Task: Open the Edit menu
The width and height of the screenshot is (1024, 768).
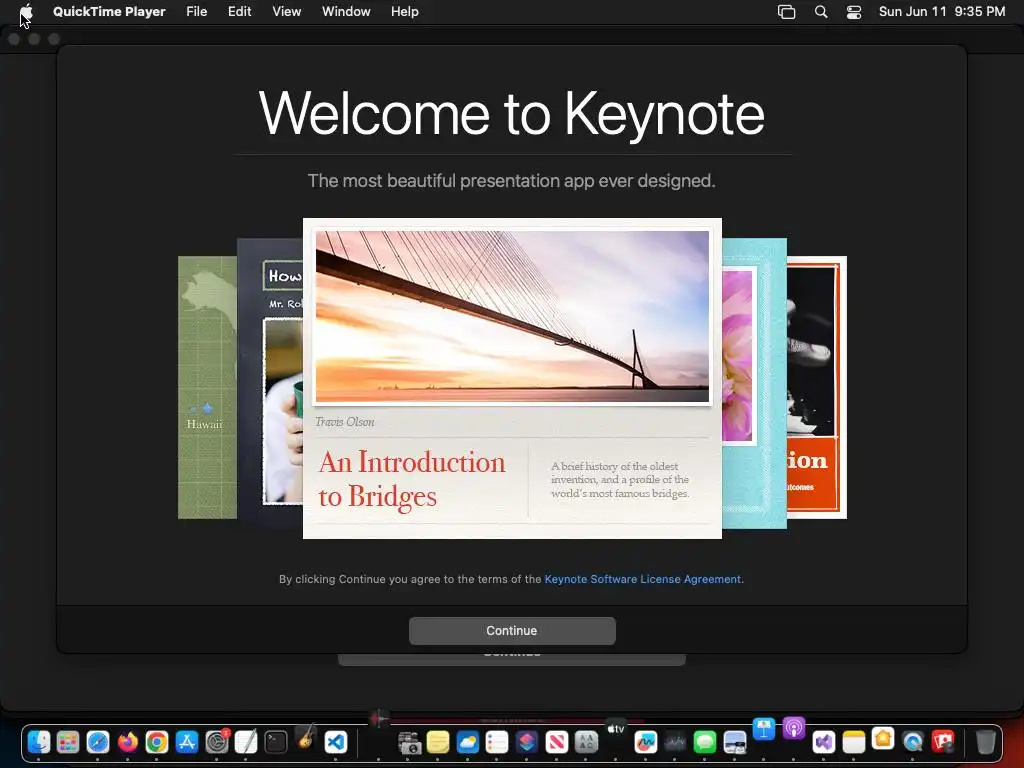Action: click(x=240, y=12)
